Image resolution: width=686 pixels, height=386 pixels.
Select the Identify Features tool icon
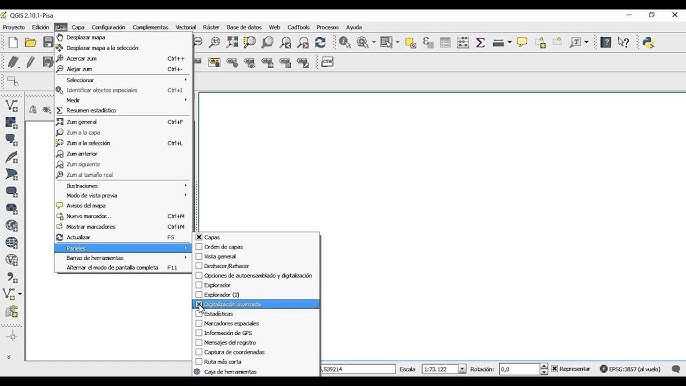click(345, 42)
